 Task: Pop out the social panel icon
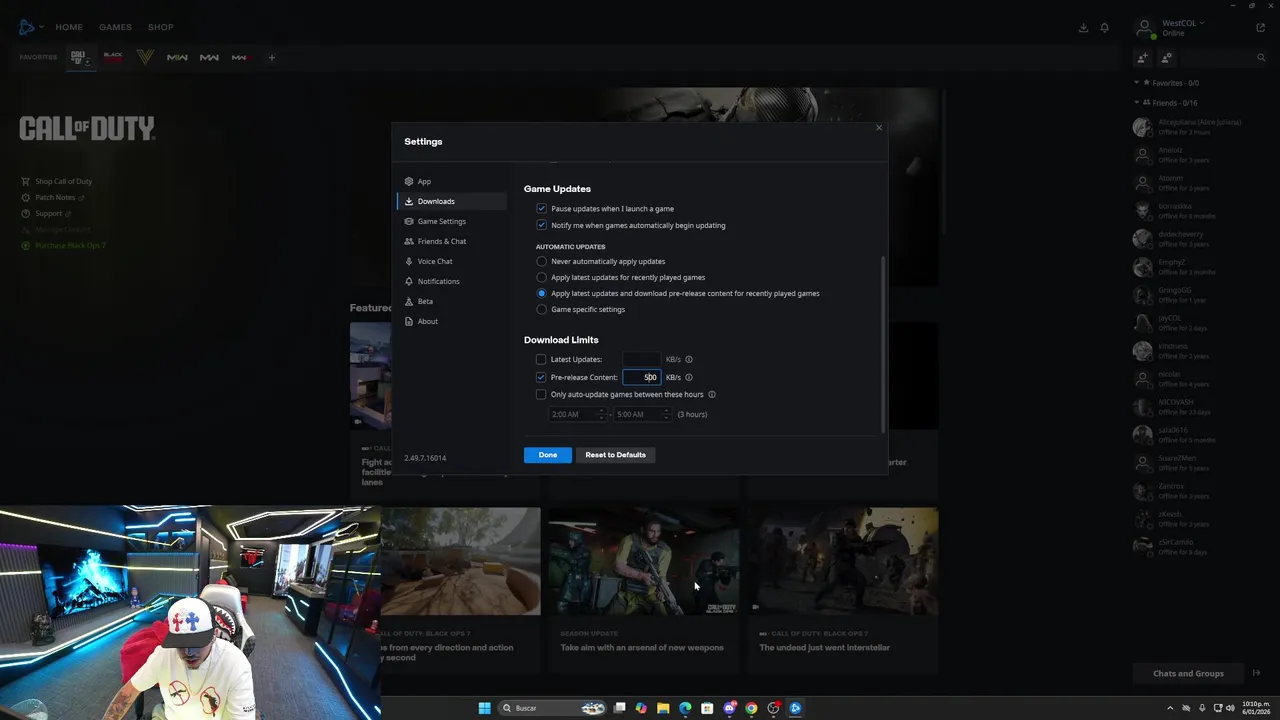(x=1260, y=27)
